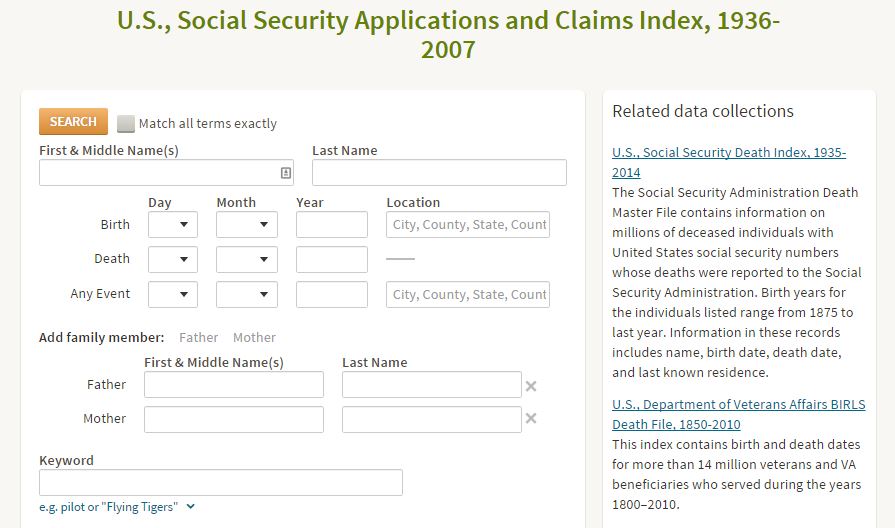Viewport: 895px width, 528px height.
Task: Focus Mother's First & Middle Name field
Action: click(x=233, y=419)
